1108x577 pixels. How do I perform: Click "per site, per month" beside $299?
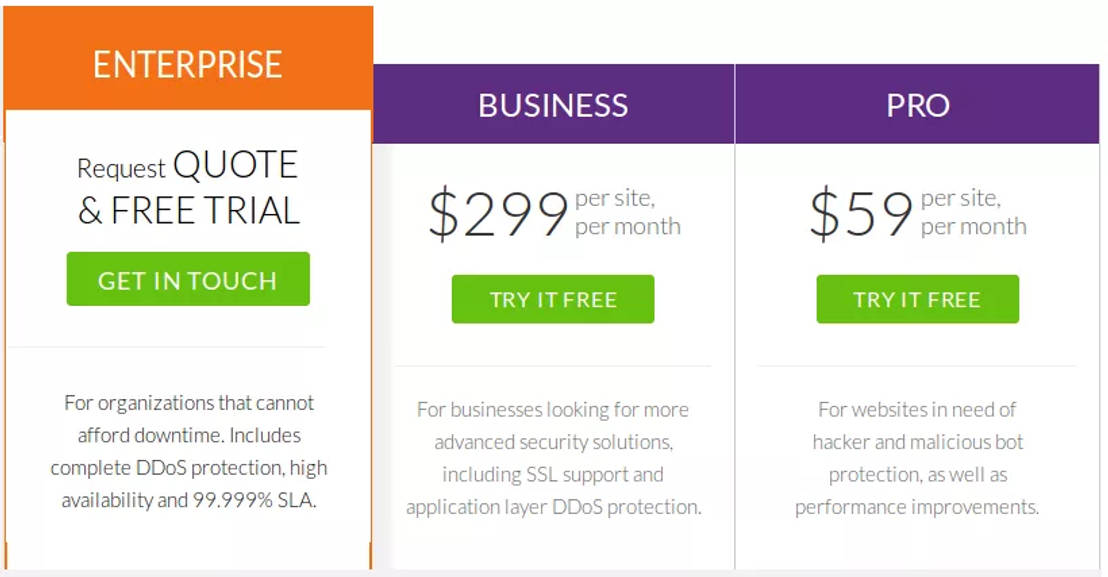[x=627, y=212]
